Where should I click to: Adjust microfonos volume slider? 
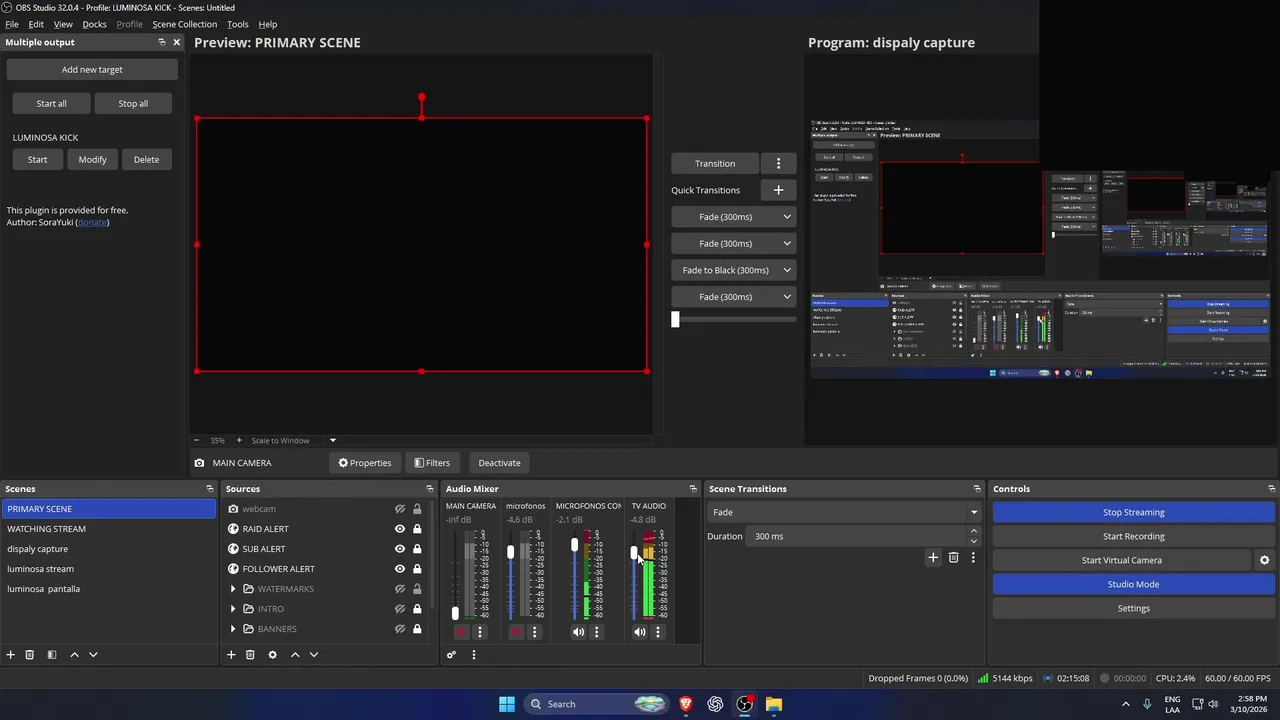click(x=510, y=552)
